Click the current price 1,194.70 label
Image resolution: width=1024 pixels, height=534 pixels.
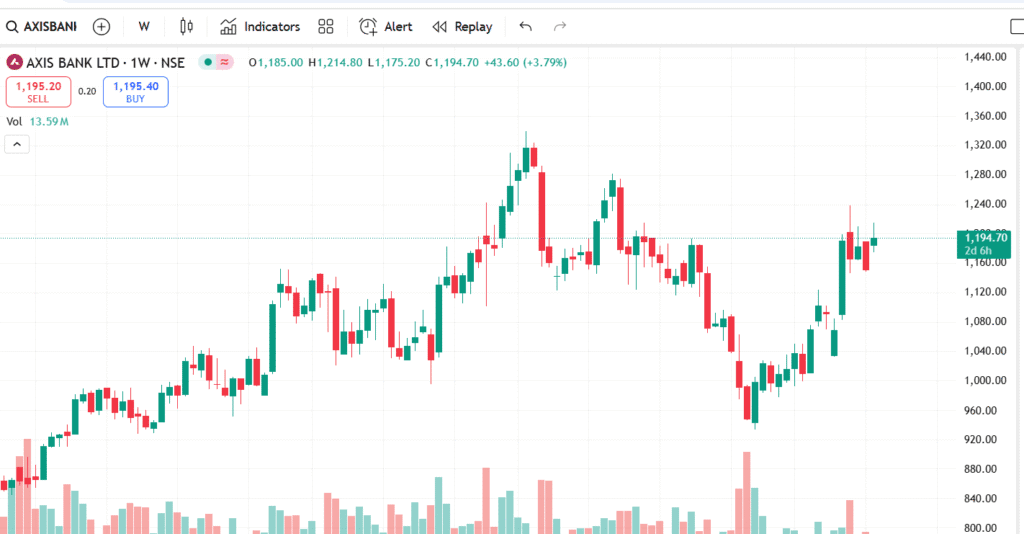pos(986,238)
